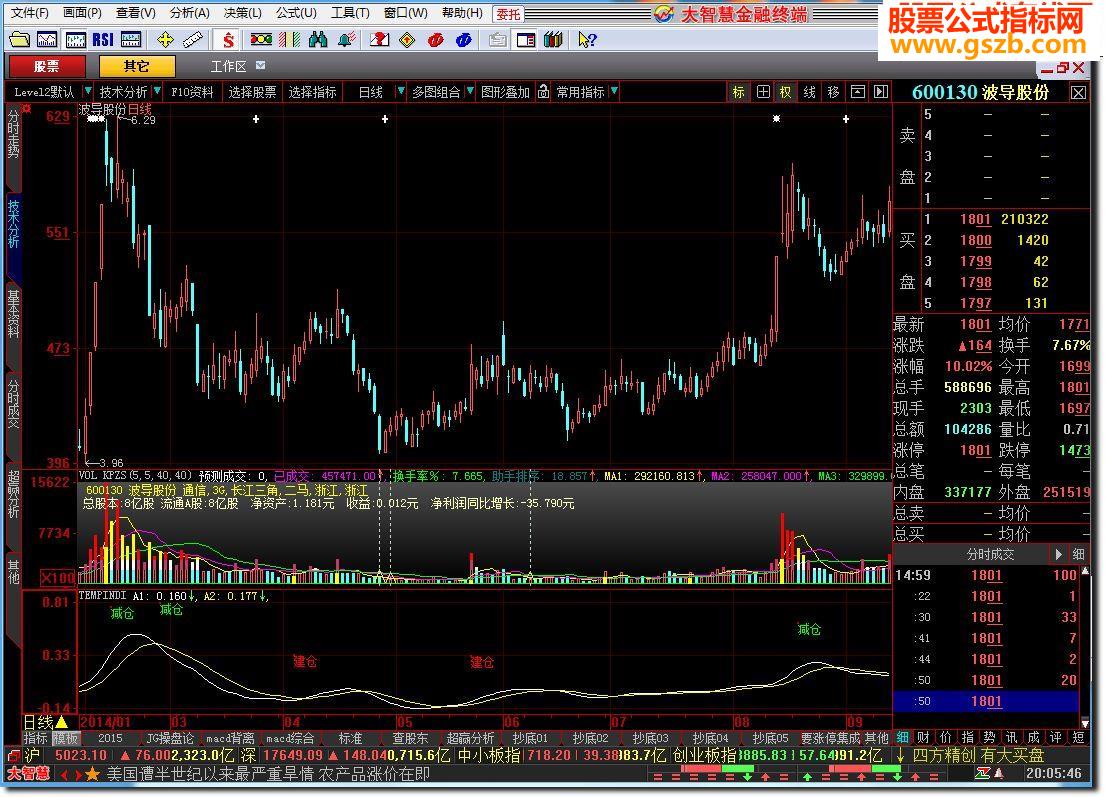Click the grid 田 chart icon
This screenshot has width=1105, height=797.
(763, 92)
